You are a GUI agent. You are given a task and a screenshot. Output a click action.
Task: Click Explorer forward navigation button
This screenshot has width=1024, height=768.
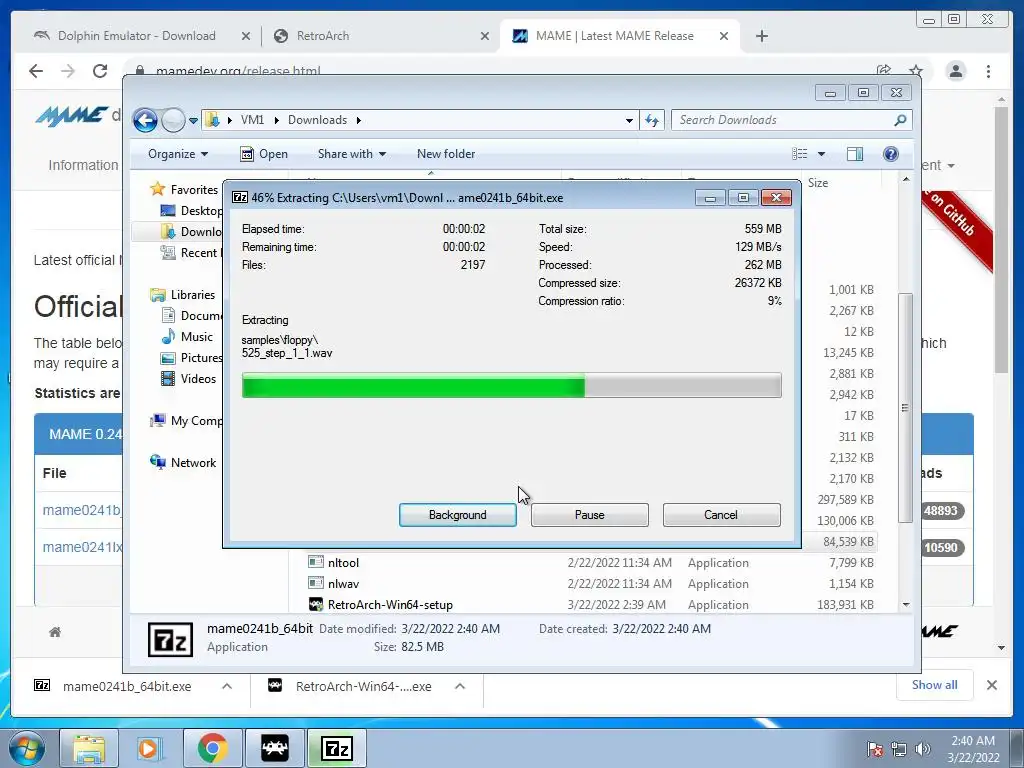click(173, 120)
